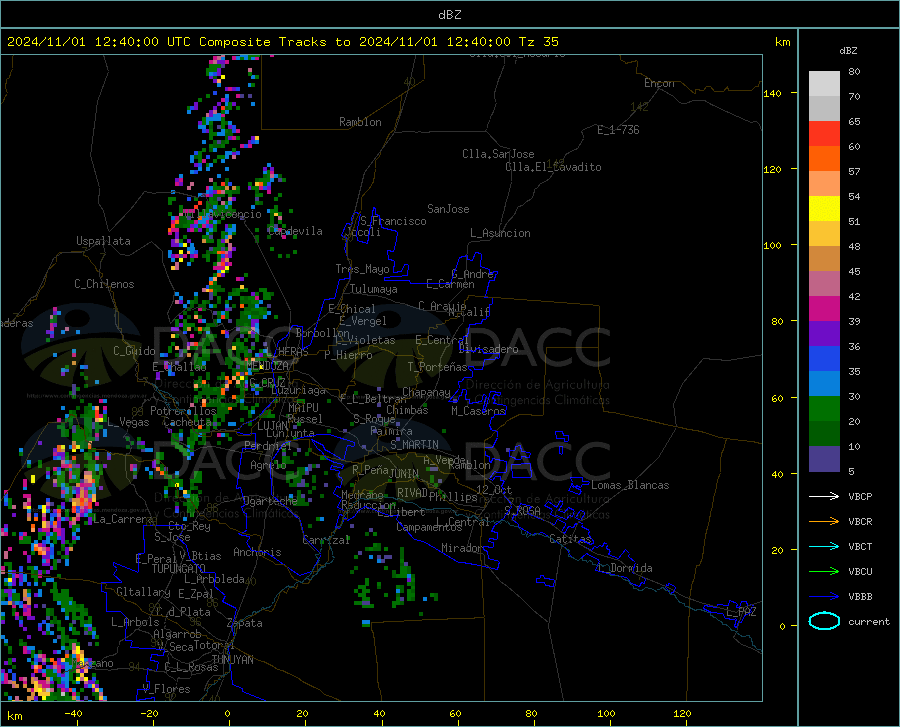Click the VBCP legend label
Image resolution: width=900 pixels, height=727 pixels.
(860, 496)
